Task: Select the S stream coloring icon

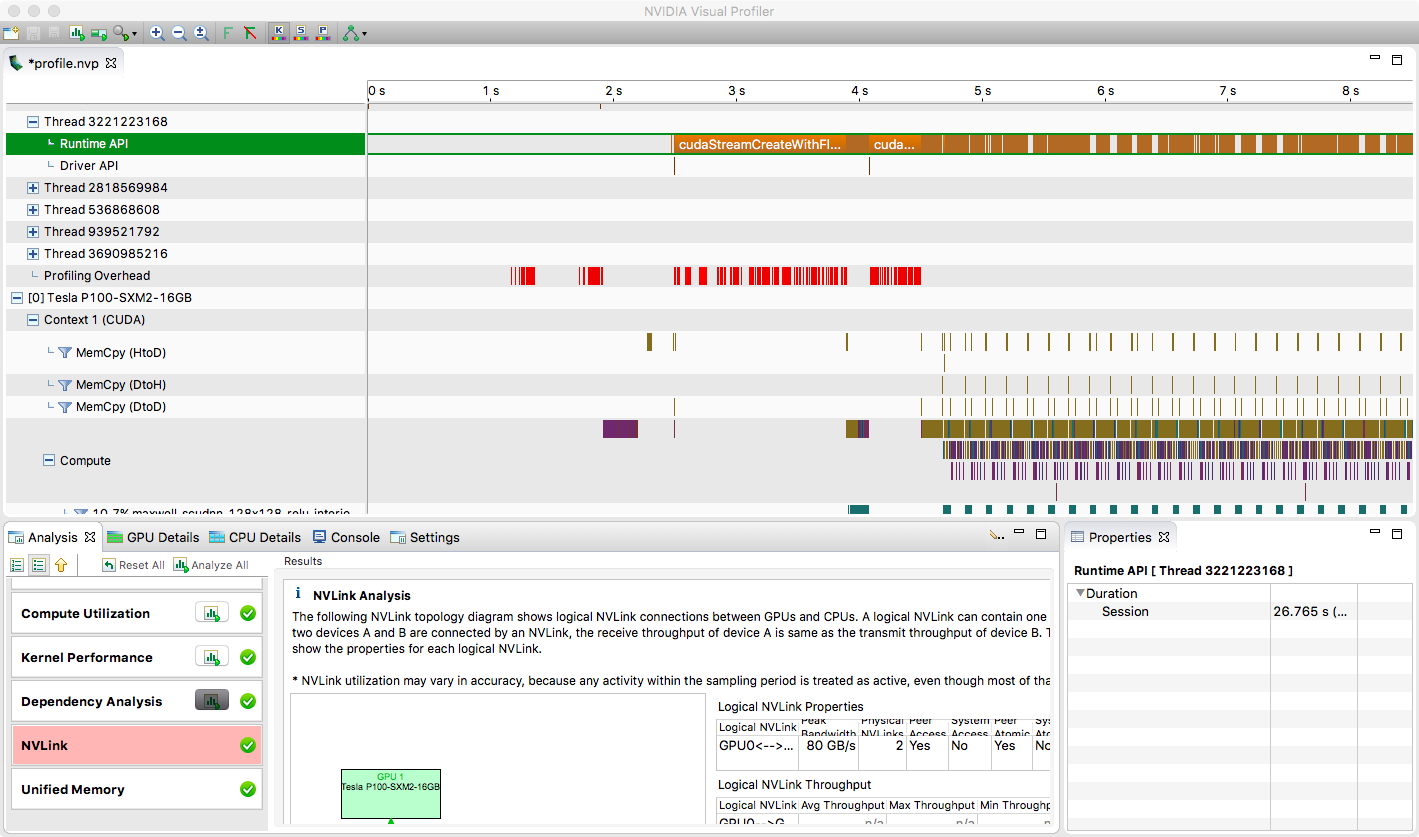Action: [x=301, y=32]
